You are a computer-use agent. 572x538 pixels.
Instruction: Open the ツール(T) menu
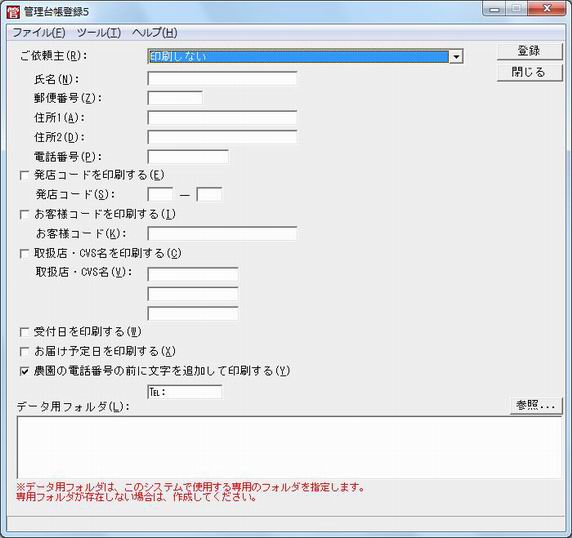[x=99, y=33]
